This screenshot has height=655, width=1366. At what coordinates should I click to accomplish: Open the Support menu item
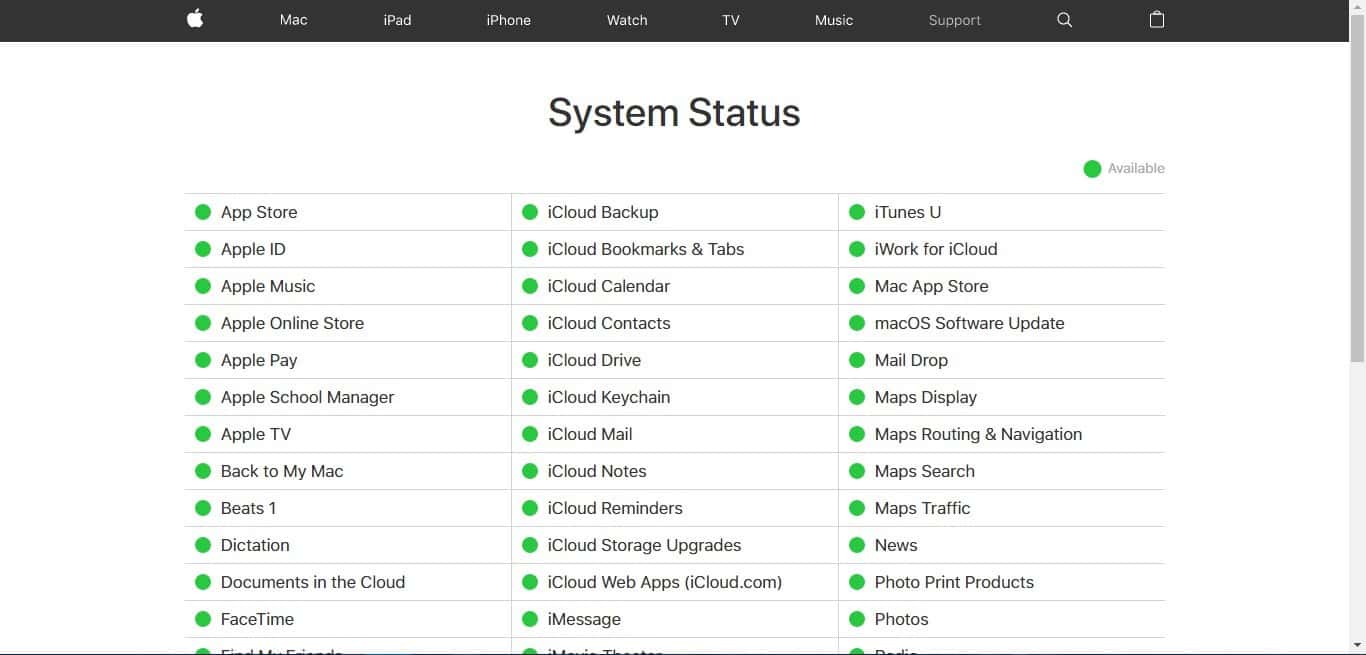953,20
